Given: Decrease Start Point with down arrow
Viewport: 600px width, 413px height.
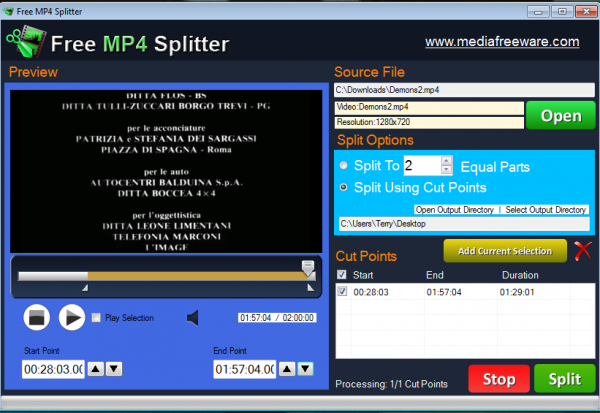Looking at the screenshot, I should (114, 369).
